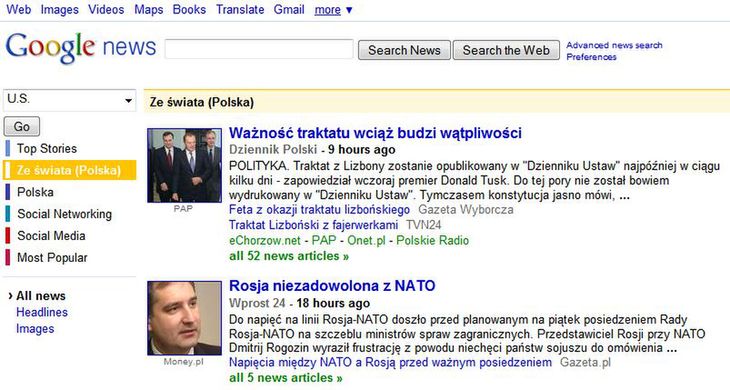Image resolution: width=730 pixels, height=390 pixels.
Task: Click the Ze świata (Polska) section header
Action: click(202, 102)
